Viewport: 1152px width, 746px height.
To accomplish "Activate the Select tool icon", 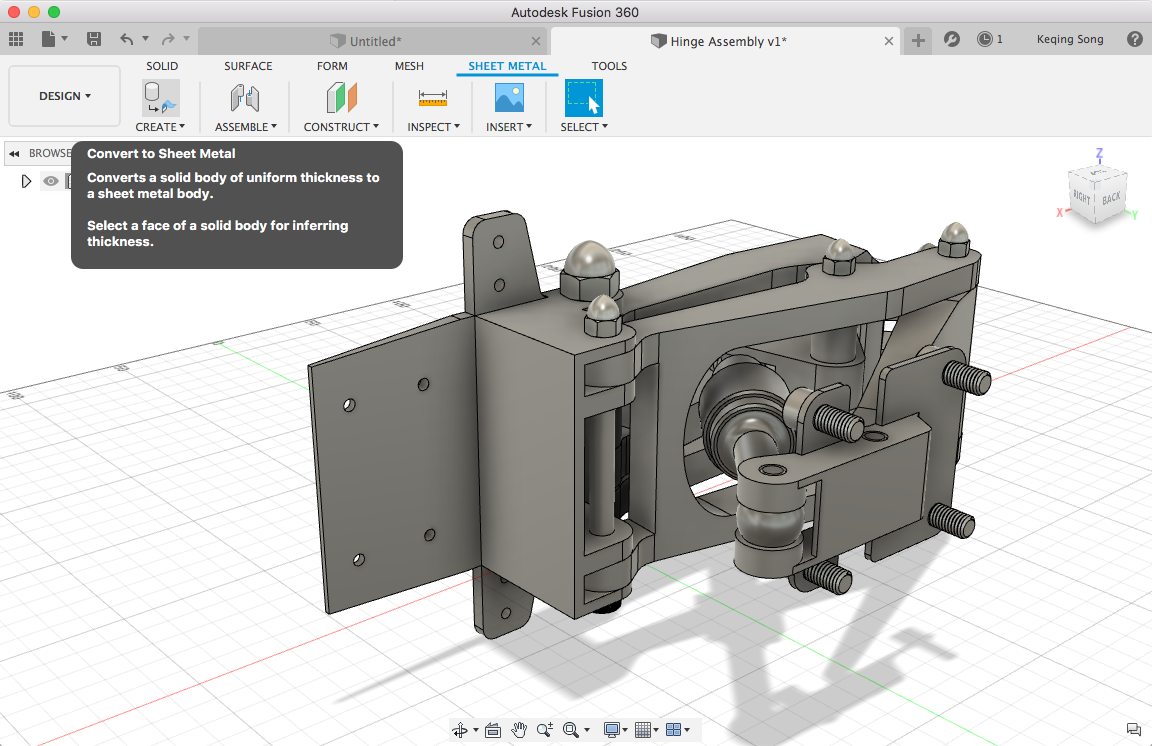I will coord(583,98).
